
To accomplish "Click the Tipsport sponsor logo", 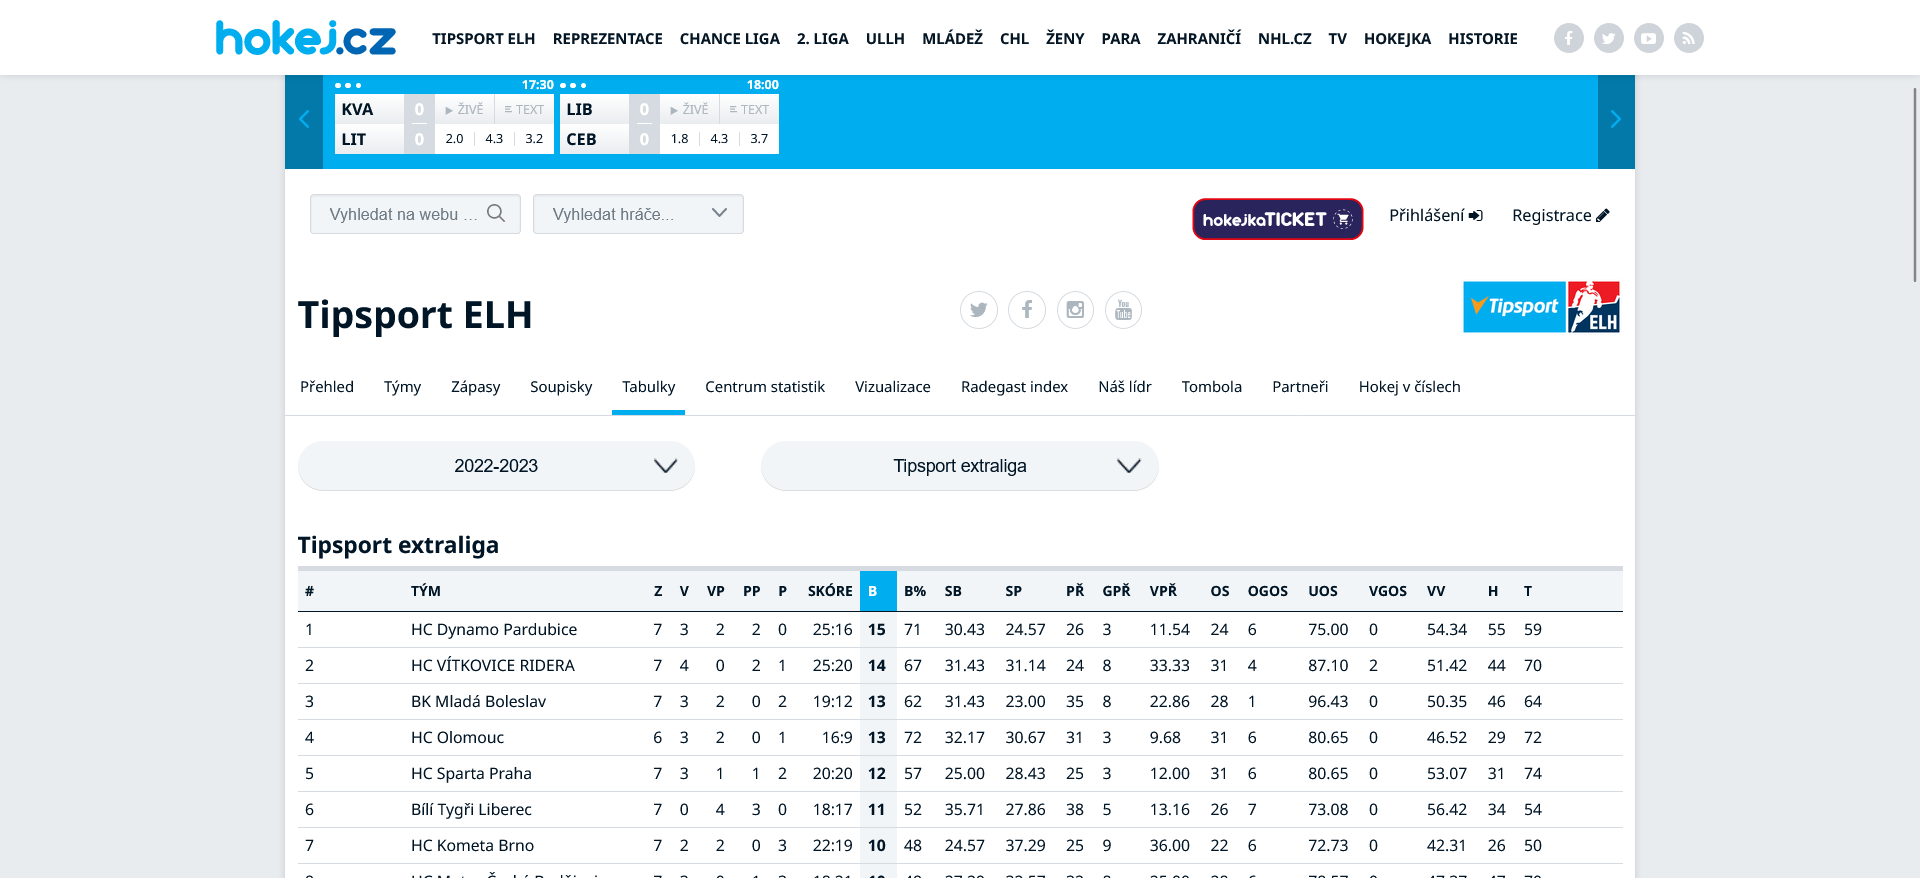I will pos(1514,307).
